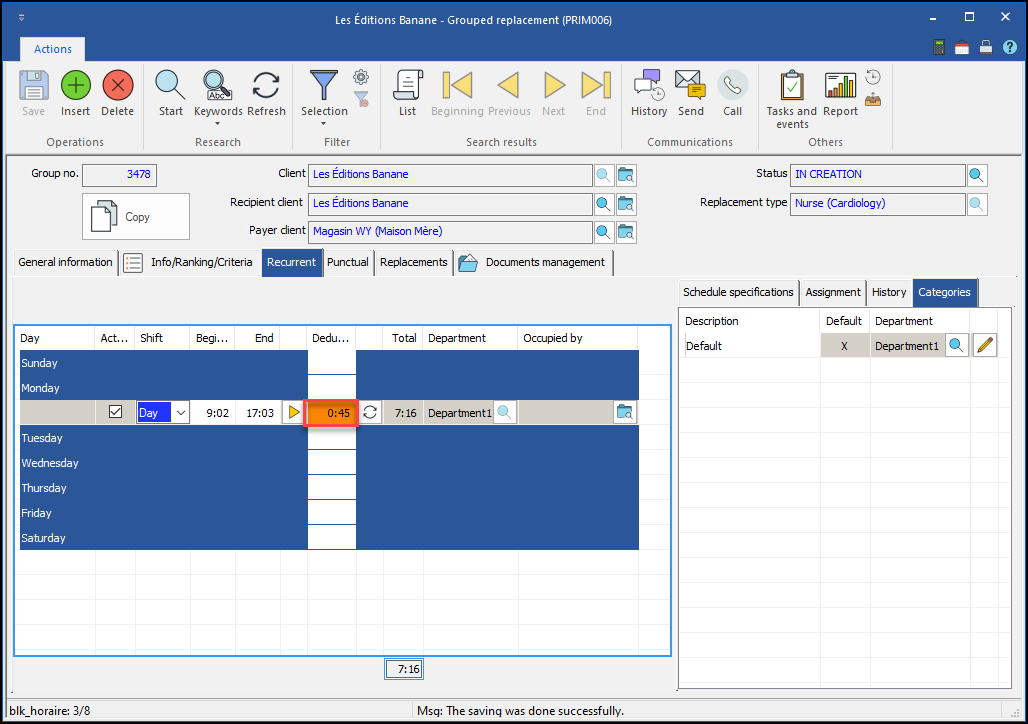This screenshot has width=1028, height=724.
Task: Go to Previous search result
Action: click(x=509, y=85)
